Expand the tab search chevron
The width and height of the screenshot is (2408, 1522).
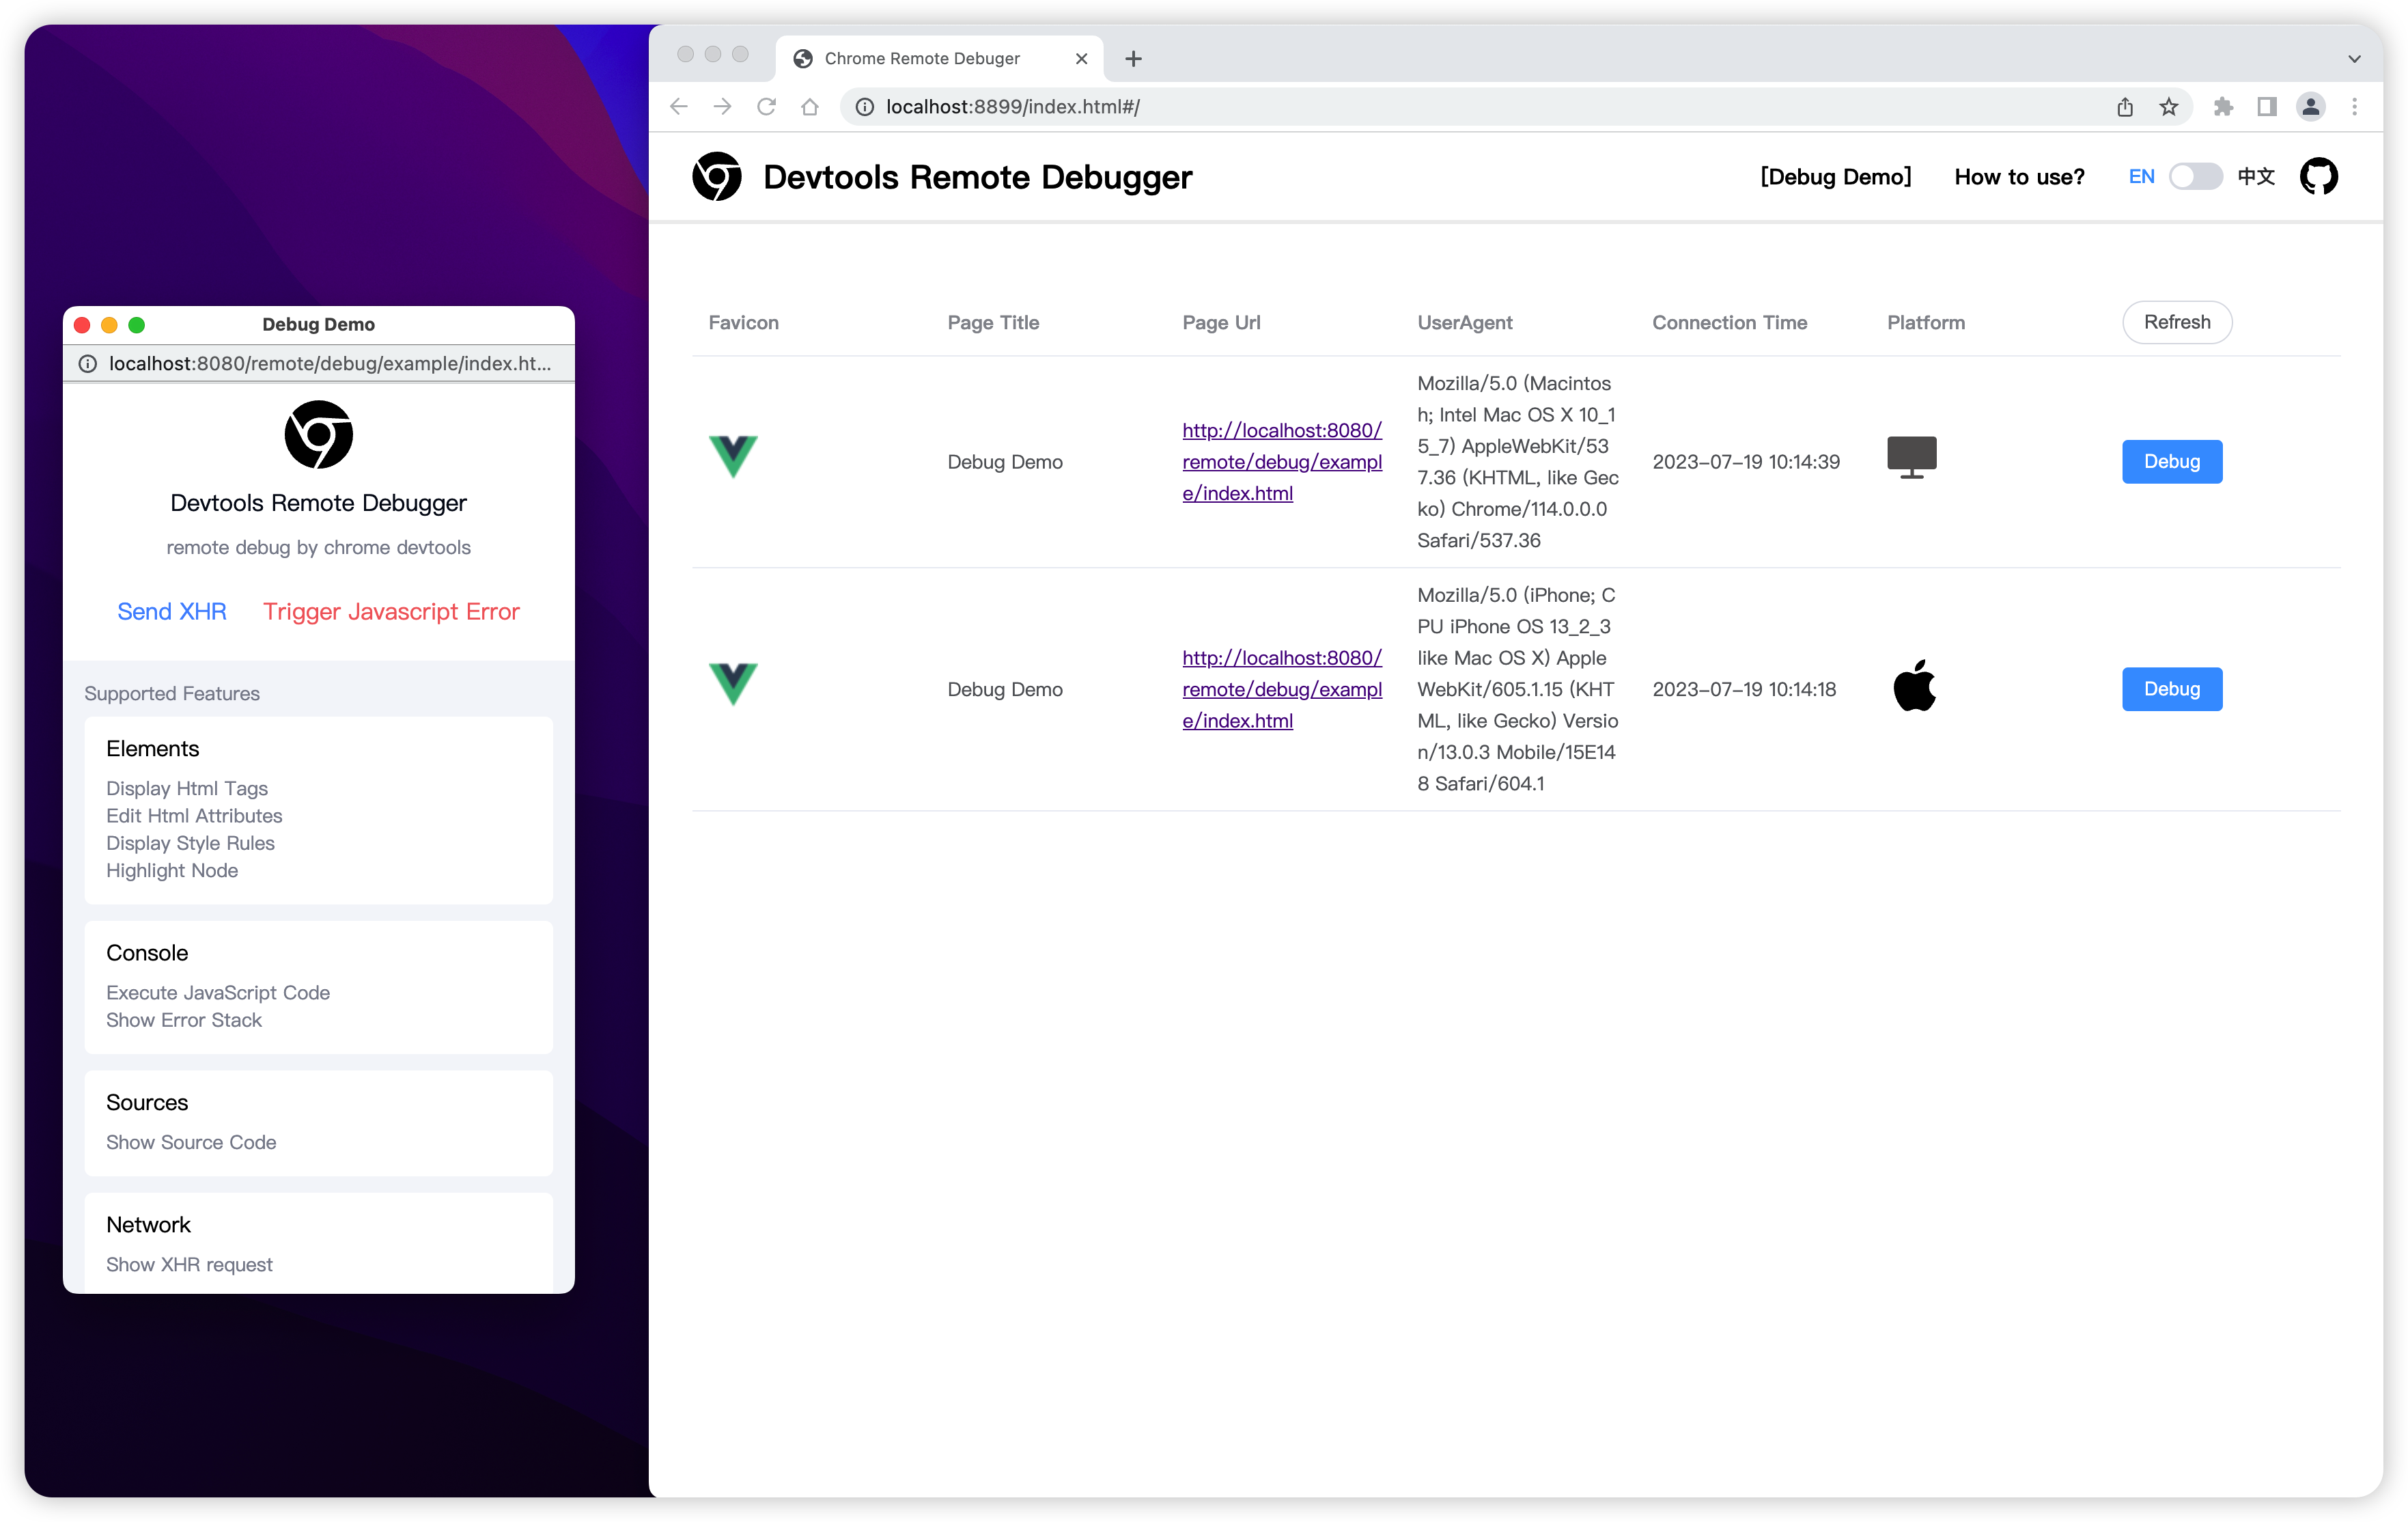coord(2354,59)
